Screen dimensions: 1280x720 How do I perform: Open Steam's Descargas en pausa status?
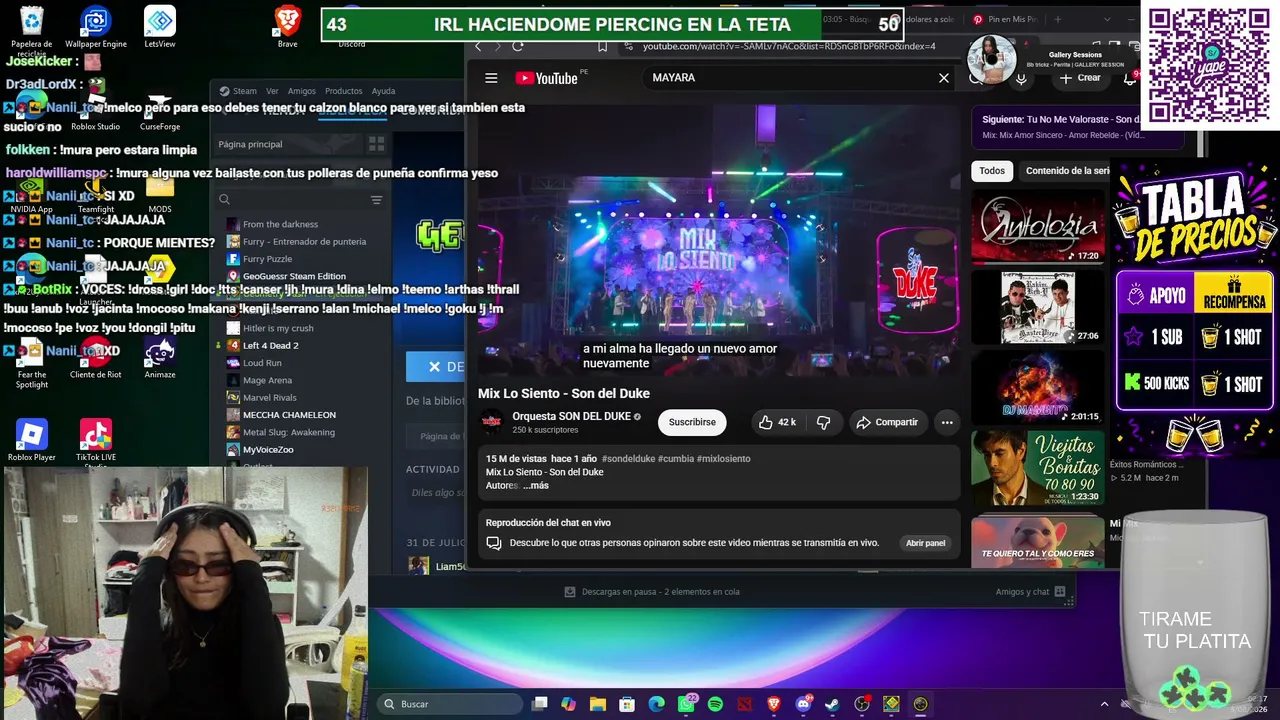652,592
